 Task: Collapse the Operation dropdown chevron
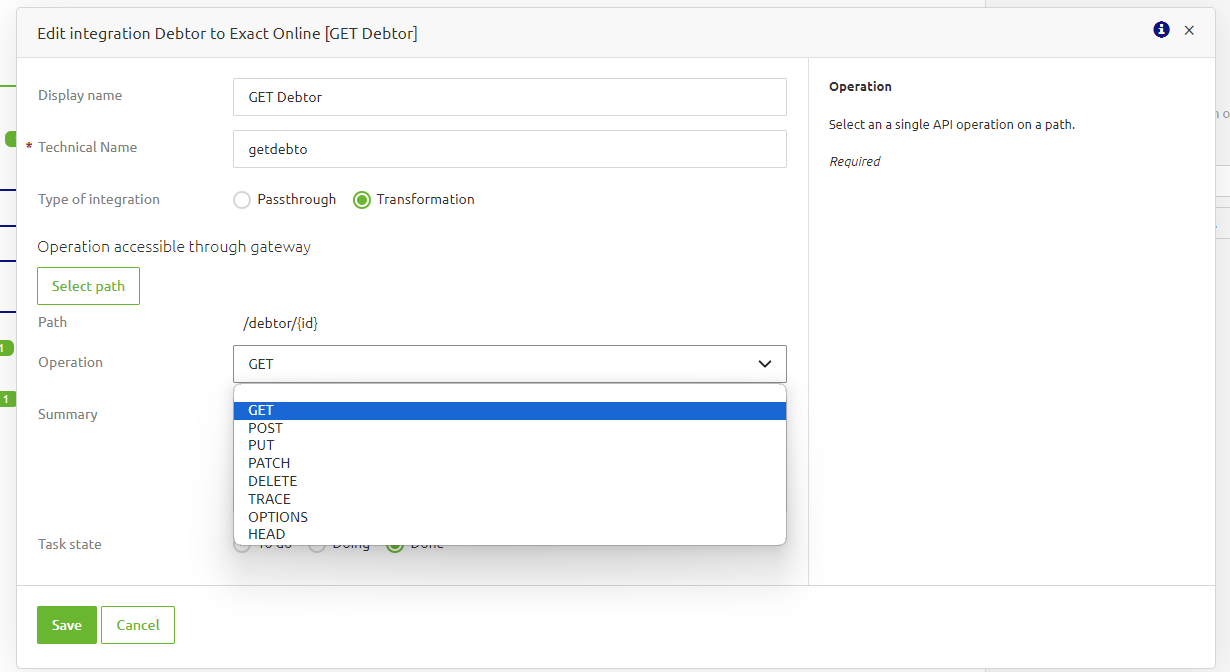point(764,364)
